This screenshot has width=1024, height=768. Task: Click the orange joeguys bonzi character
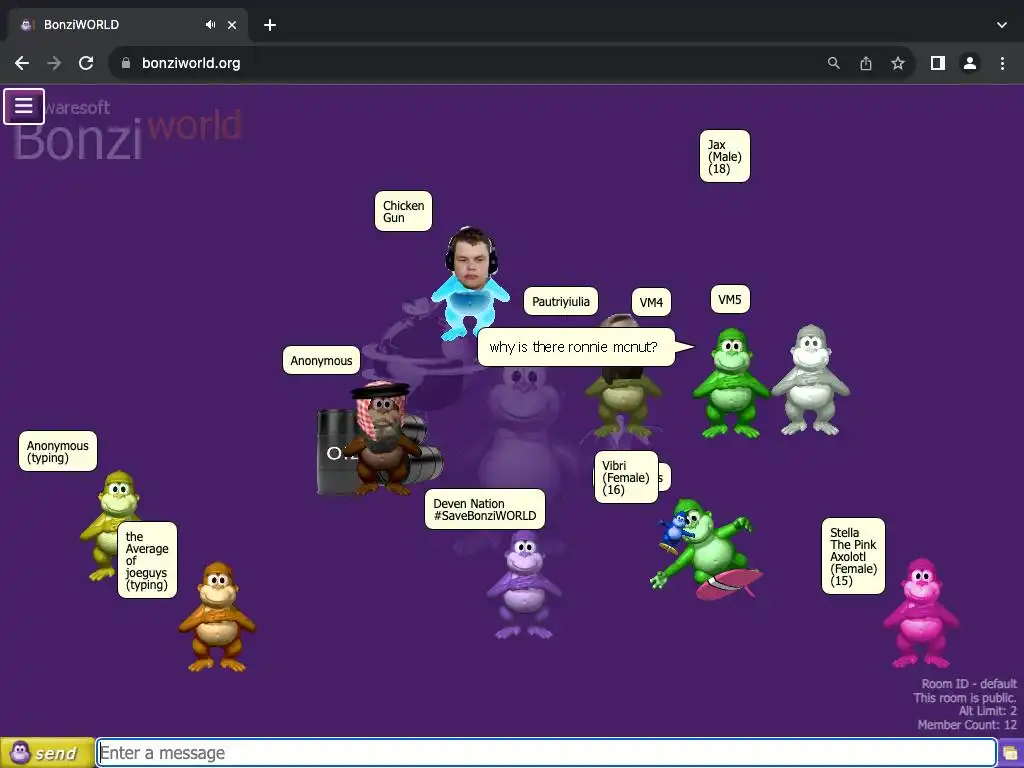pos(217,617)
